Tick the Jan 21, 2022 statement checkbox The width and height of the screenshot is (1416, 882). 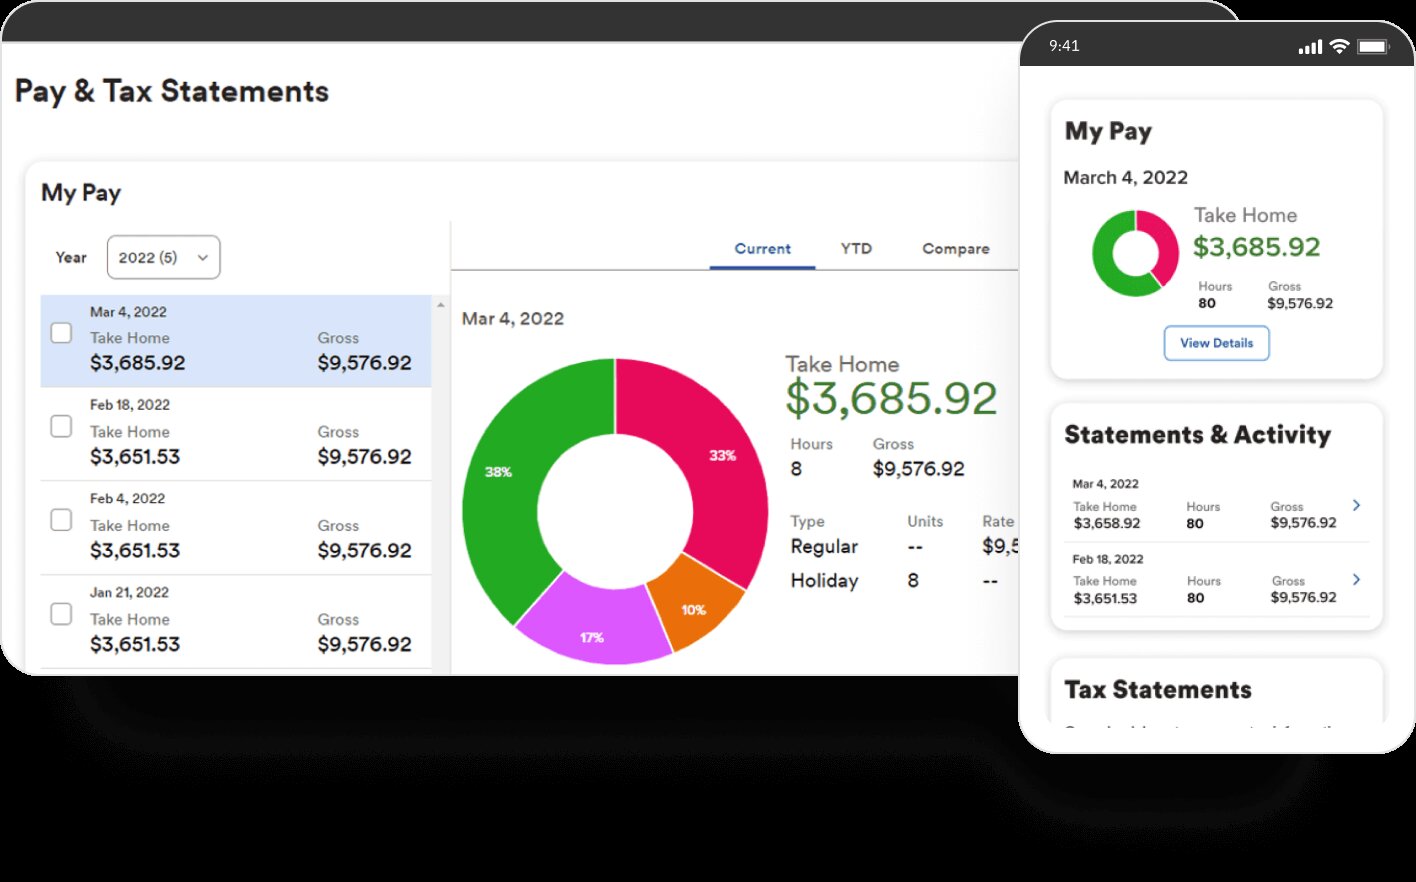pos(61,614)
